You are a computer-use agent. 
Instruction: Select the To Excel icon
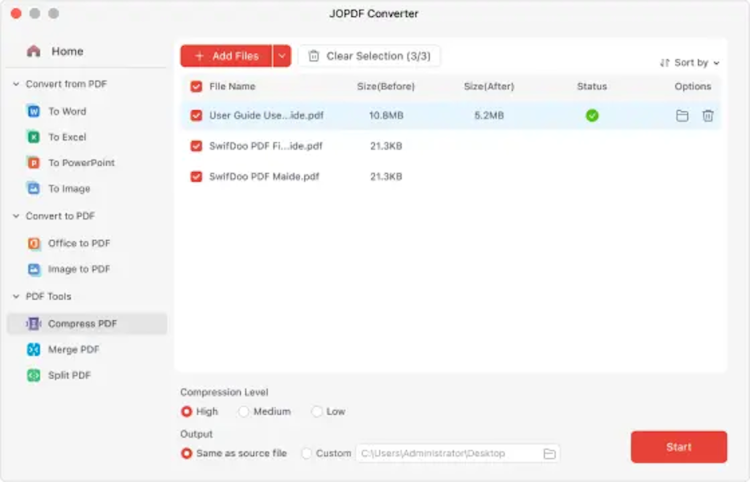click(33, 137)
